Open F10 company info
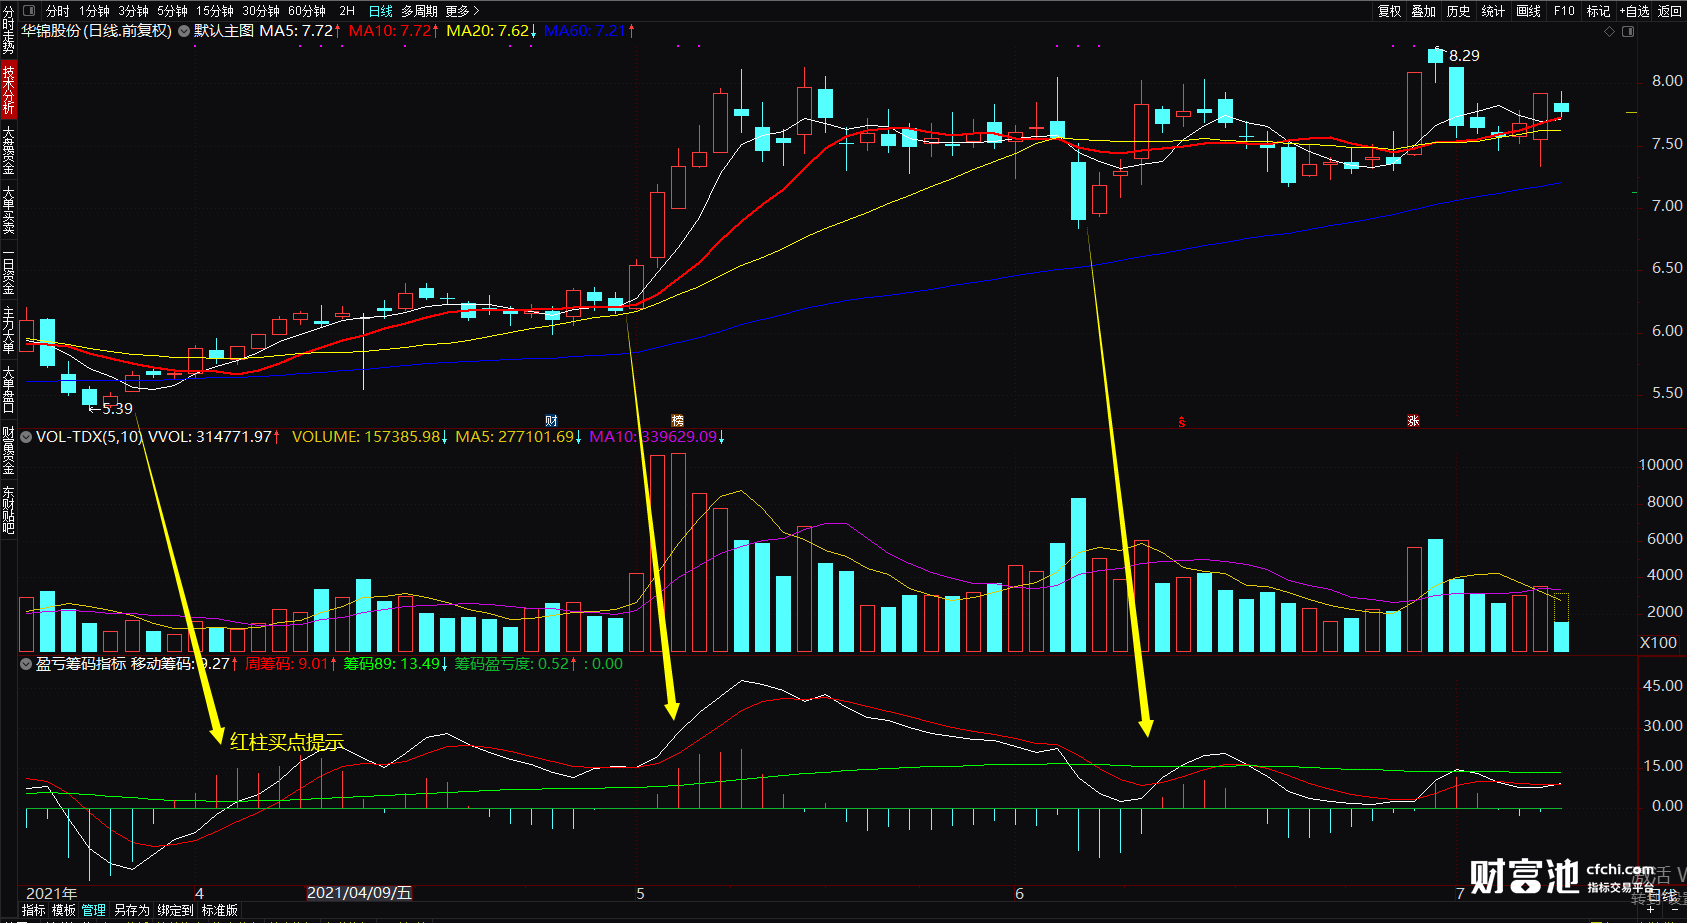1687x923 pixels. click(x=1564, y=11)
